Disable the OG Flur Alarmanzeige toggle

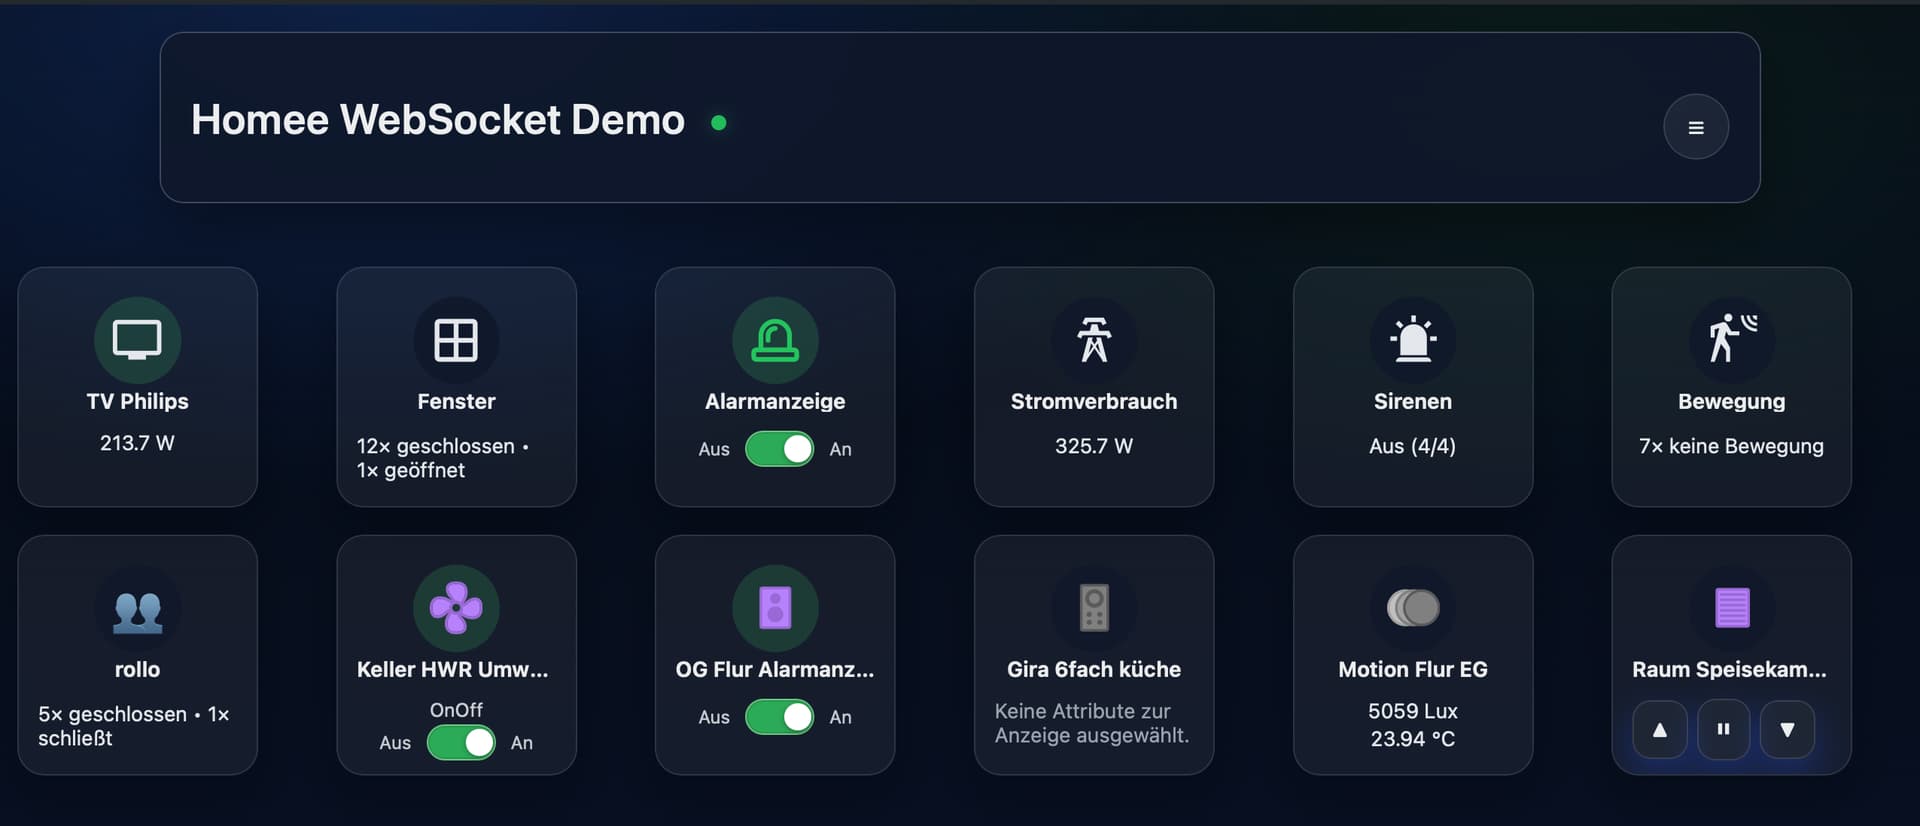coord(779,717)
